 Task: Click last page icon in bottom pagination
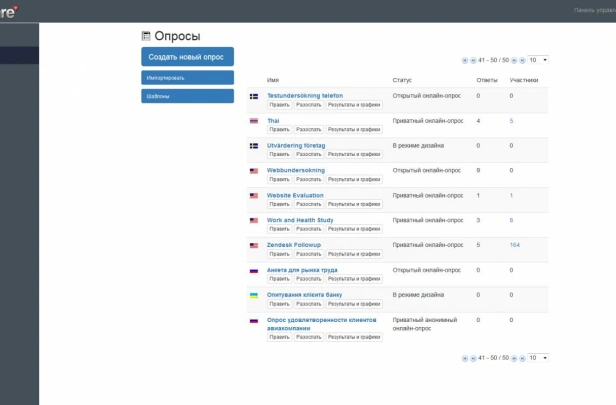pos(522,358)
